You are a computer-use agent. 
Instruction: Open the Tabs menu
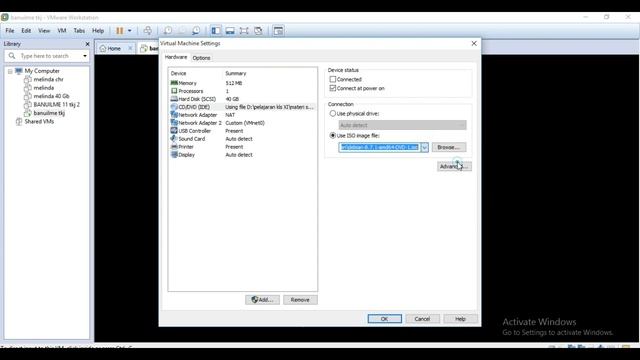79,31
